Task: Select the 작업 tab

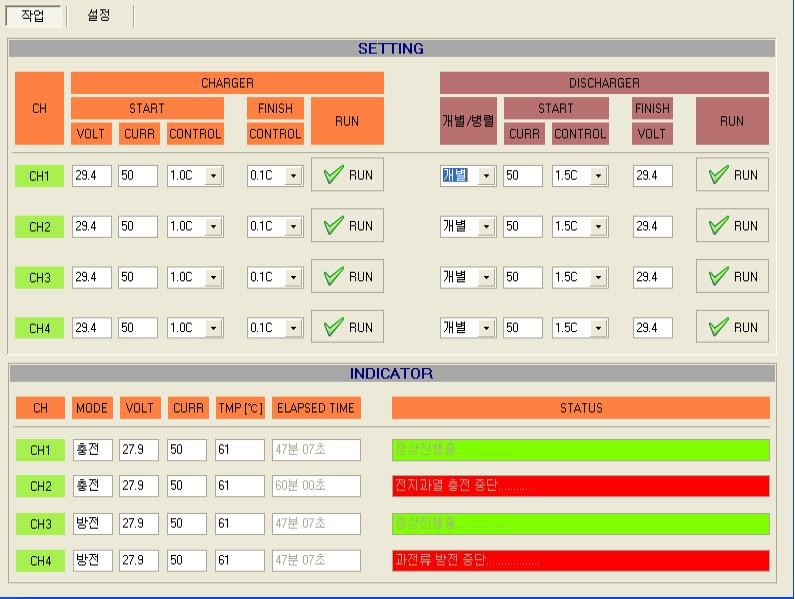Action: click(x=33, y=16)
